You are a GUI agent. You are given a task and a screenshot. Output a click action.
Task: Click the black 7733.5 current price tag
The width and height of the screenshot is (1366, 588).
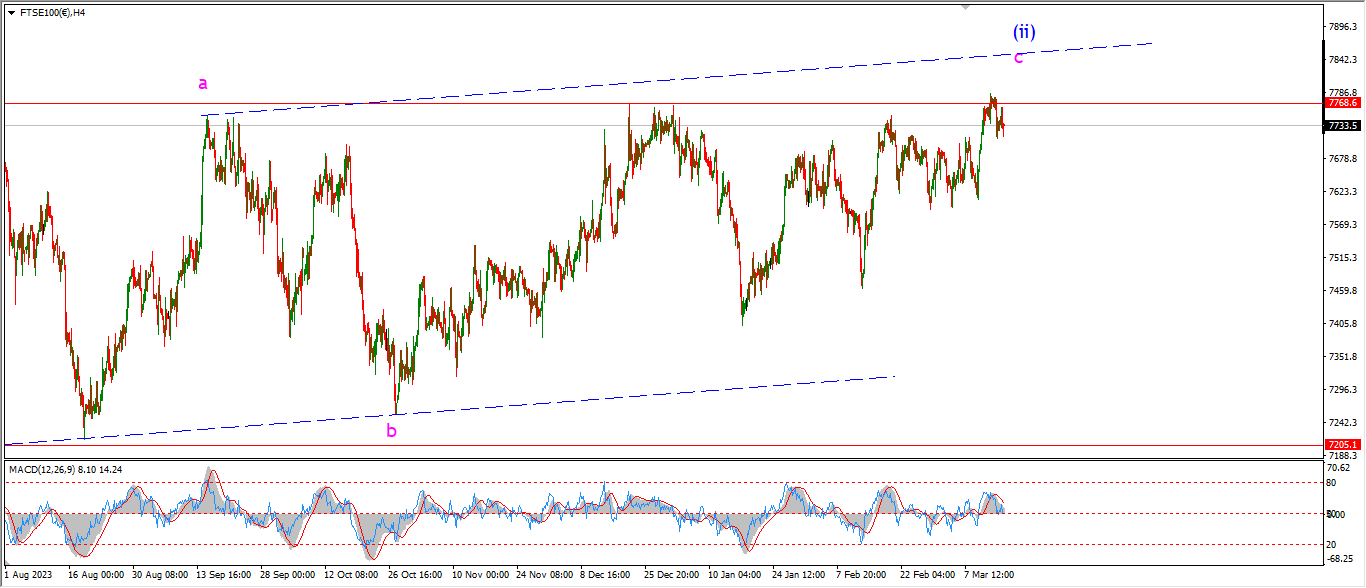point(1341,126)
